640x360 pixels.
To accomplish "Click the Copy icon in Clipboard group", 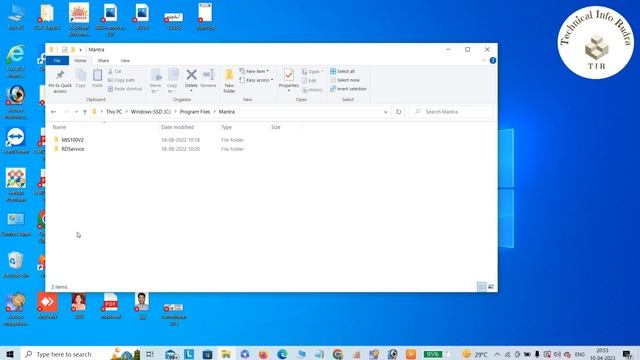I will [x=81, y=78].
